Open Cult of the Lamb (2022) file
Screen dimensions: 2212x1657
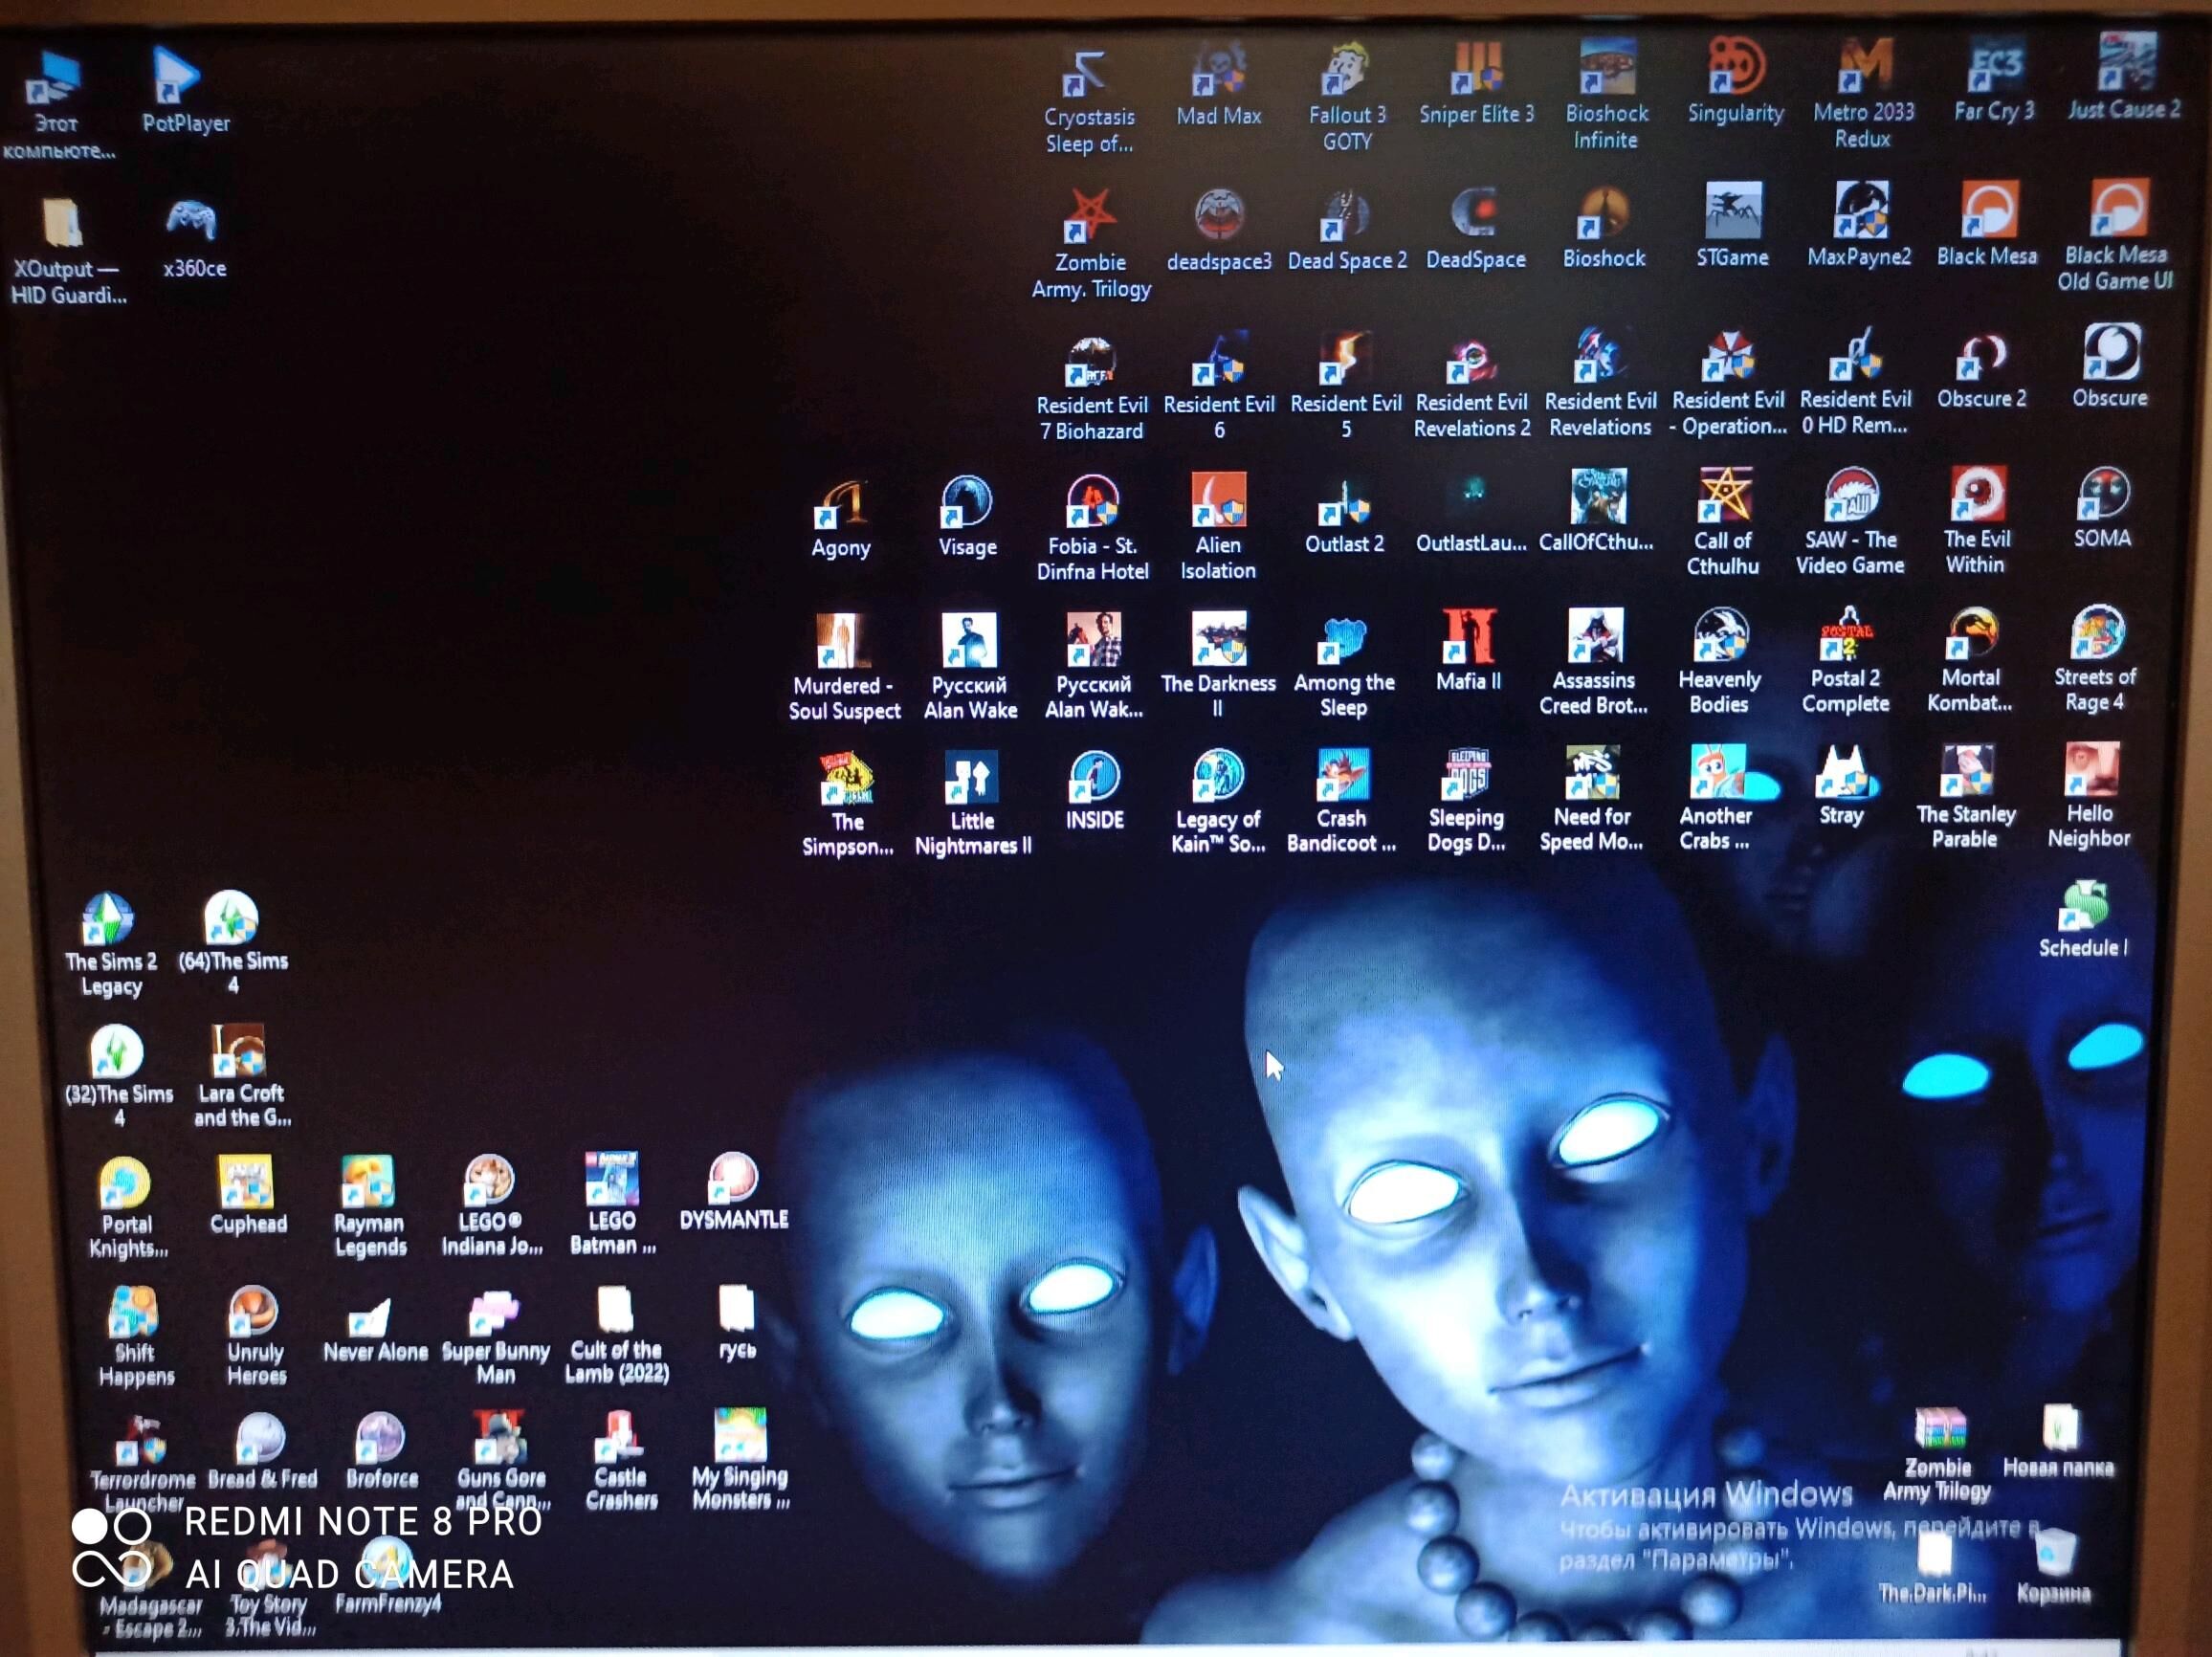coord(615,1311)
